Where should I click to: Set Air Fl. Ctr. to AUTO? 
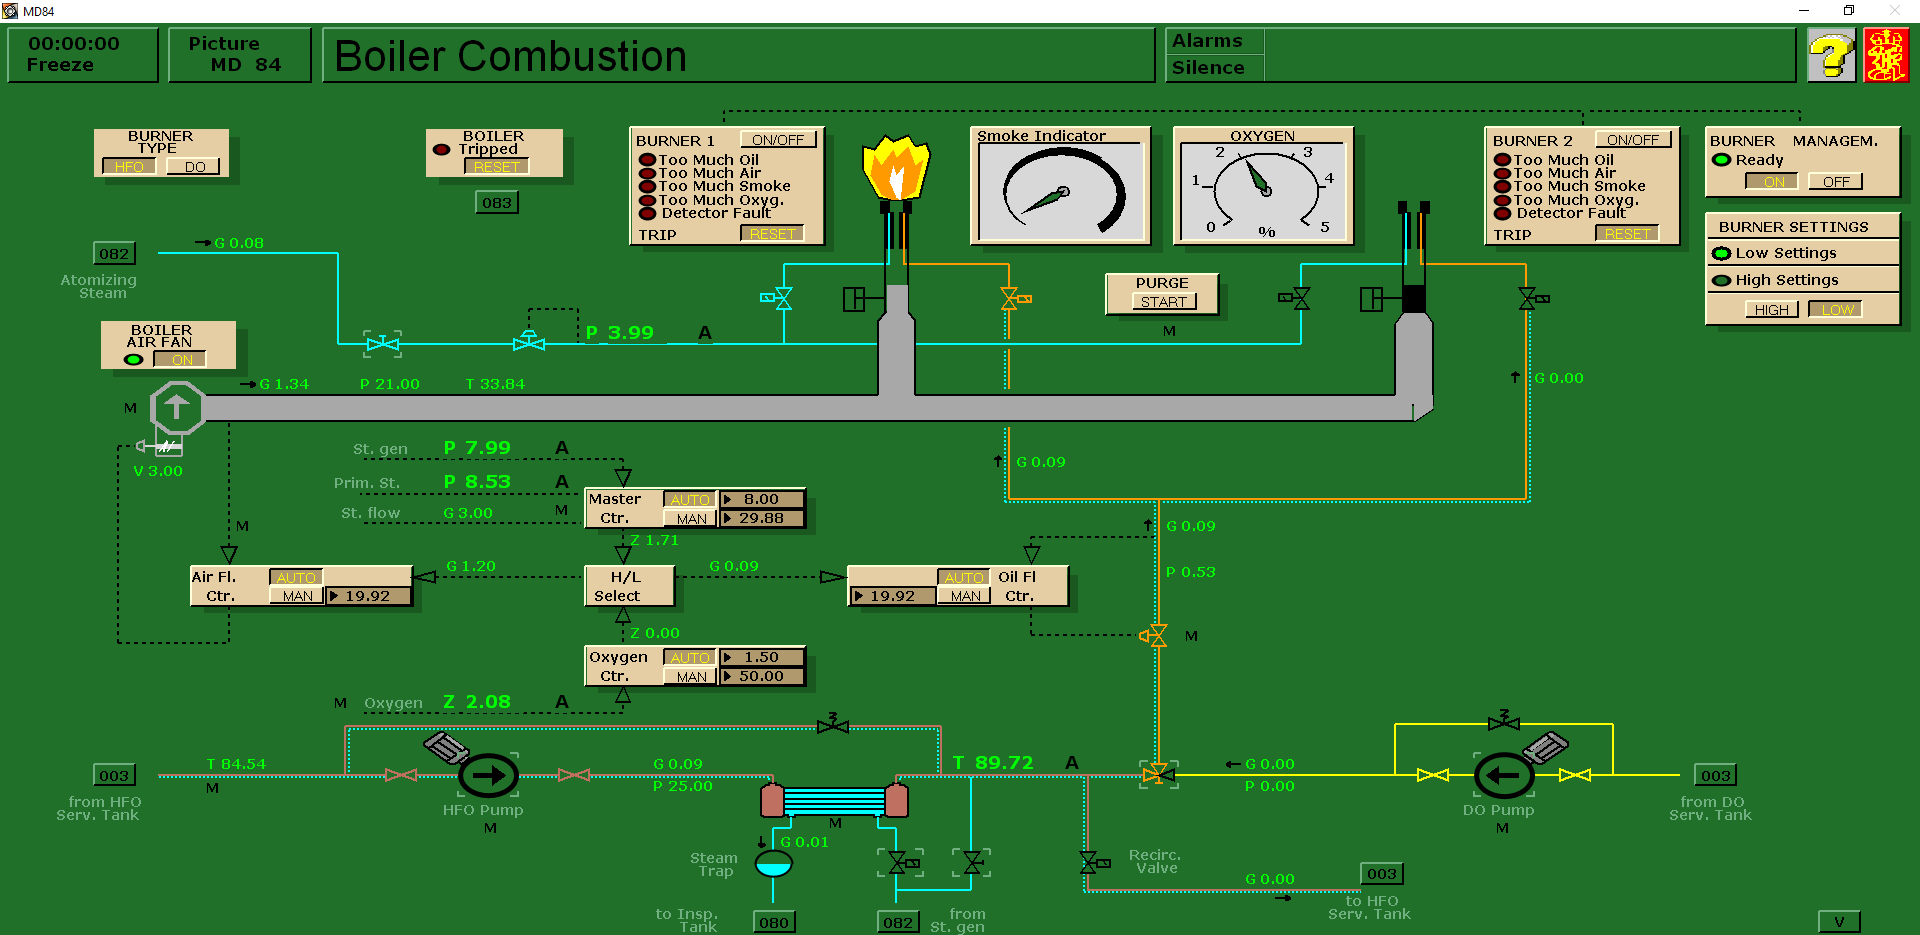pyautogui.click(x=296, y=577)
